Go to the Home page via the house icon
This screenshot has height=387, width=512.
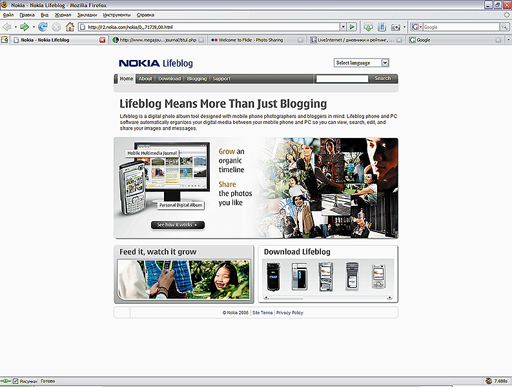(x=70, y=27)
